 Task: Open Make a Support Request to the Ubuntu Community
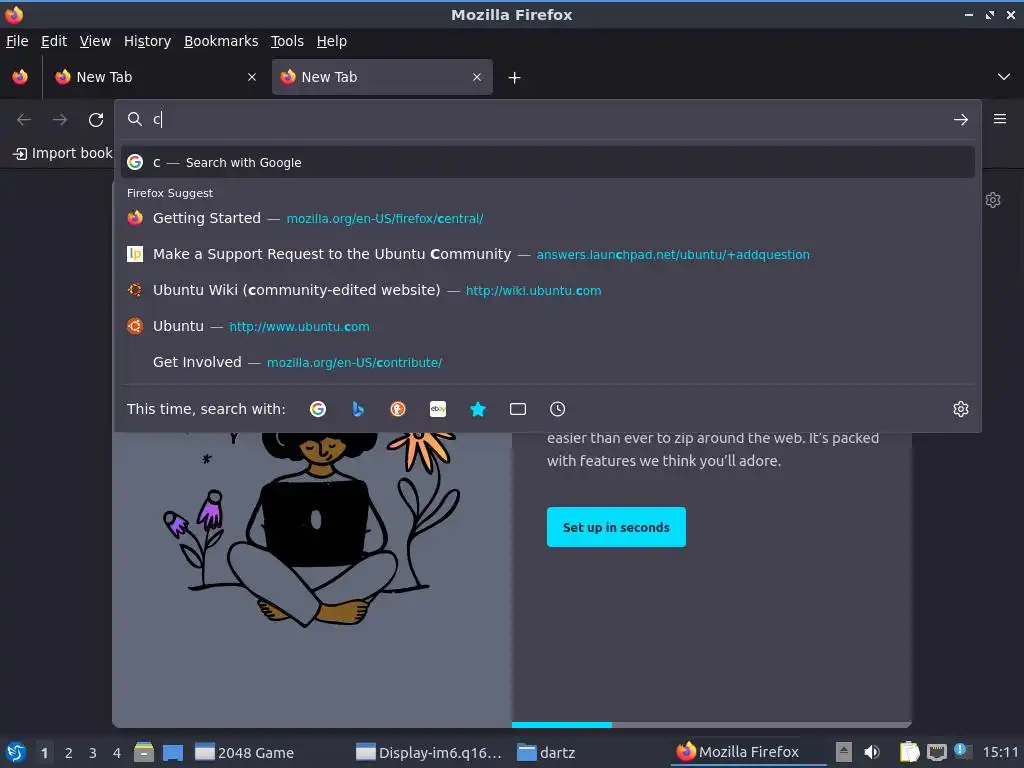coord(548,254)
